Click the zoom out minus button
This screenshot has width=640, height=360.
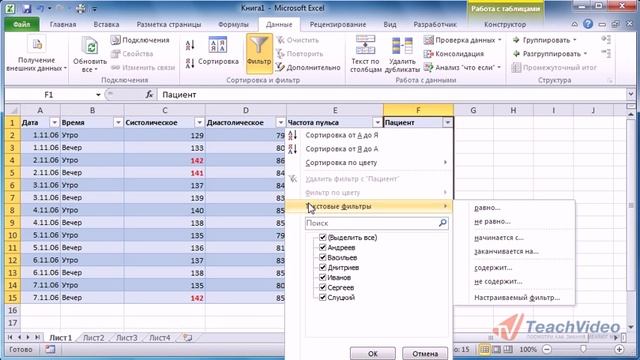click(x=547, y=349)
